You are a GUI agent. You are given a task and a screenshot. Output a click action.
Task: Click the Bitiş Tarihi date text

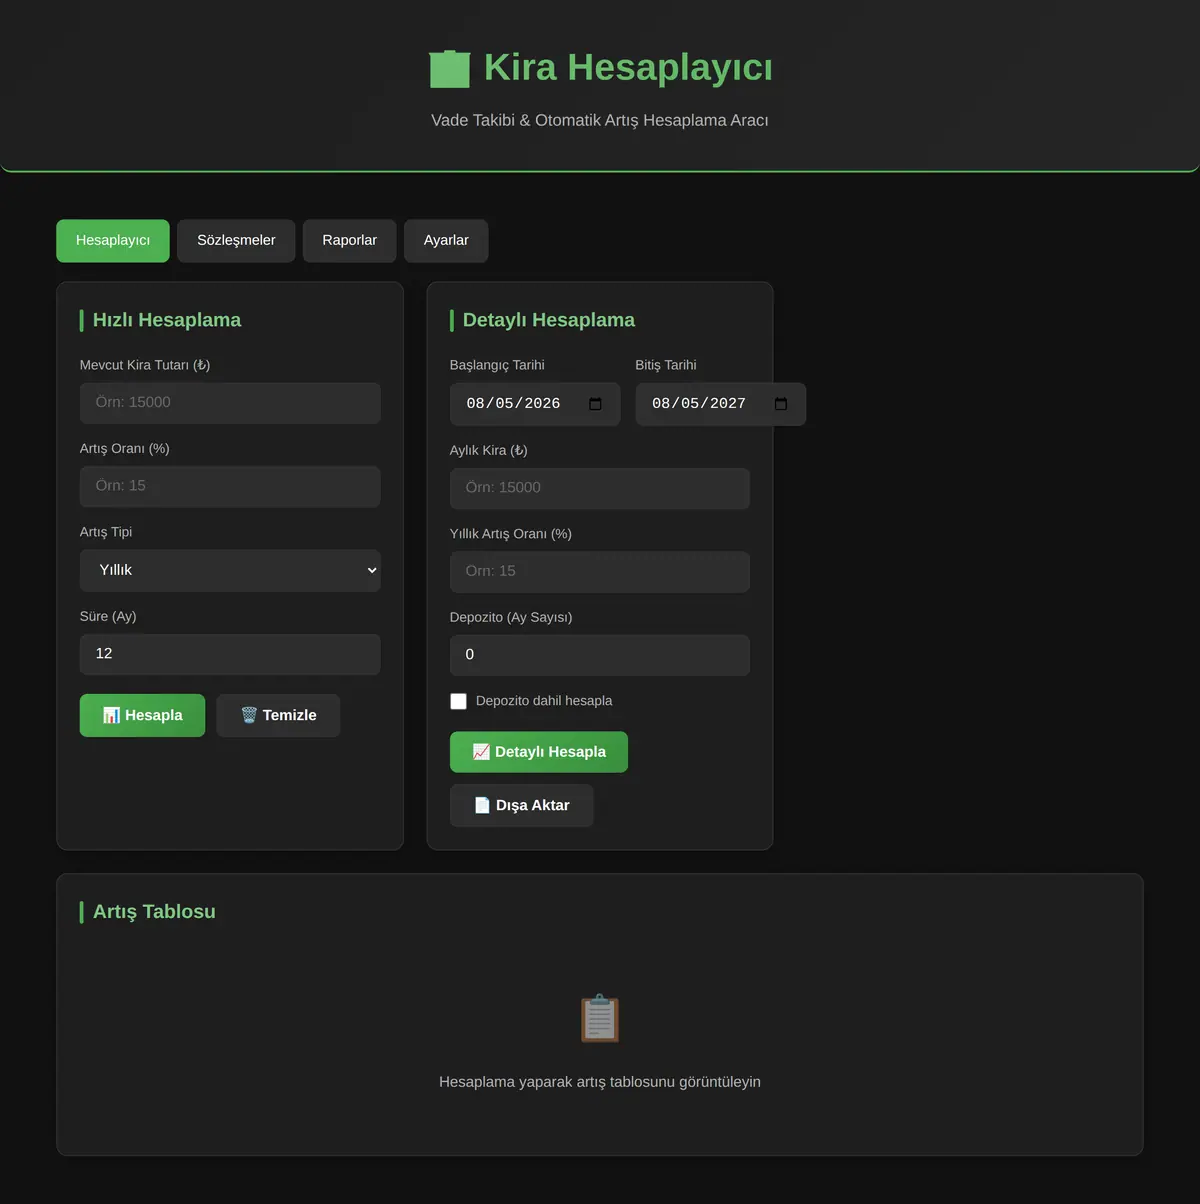click(x=699, y=404)
